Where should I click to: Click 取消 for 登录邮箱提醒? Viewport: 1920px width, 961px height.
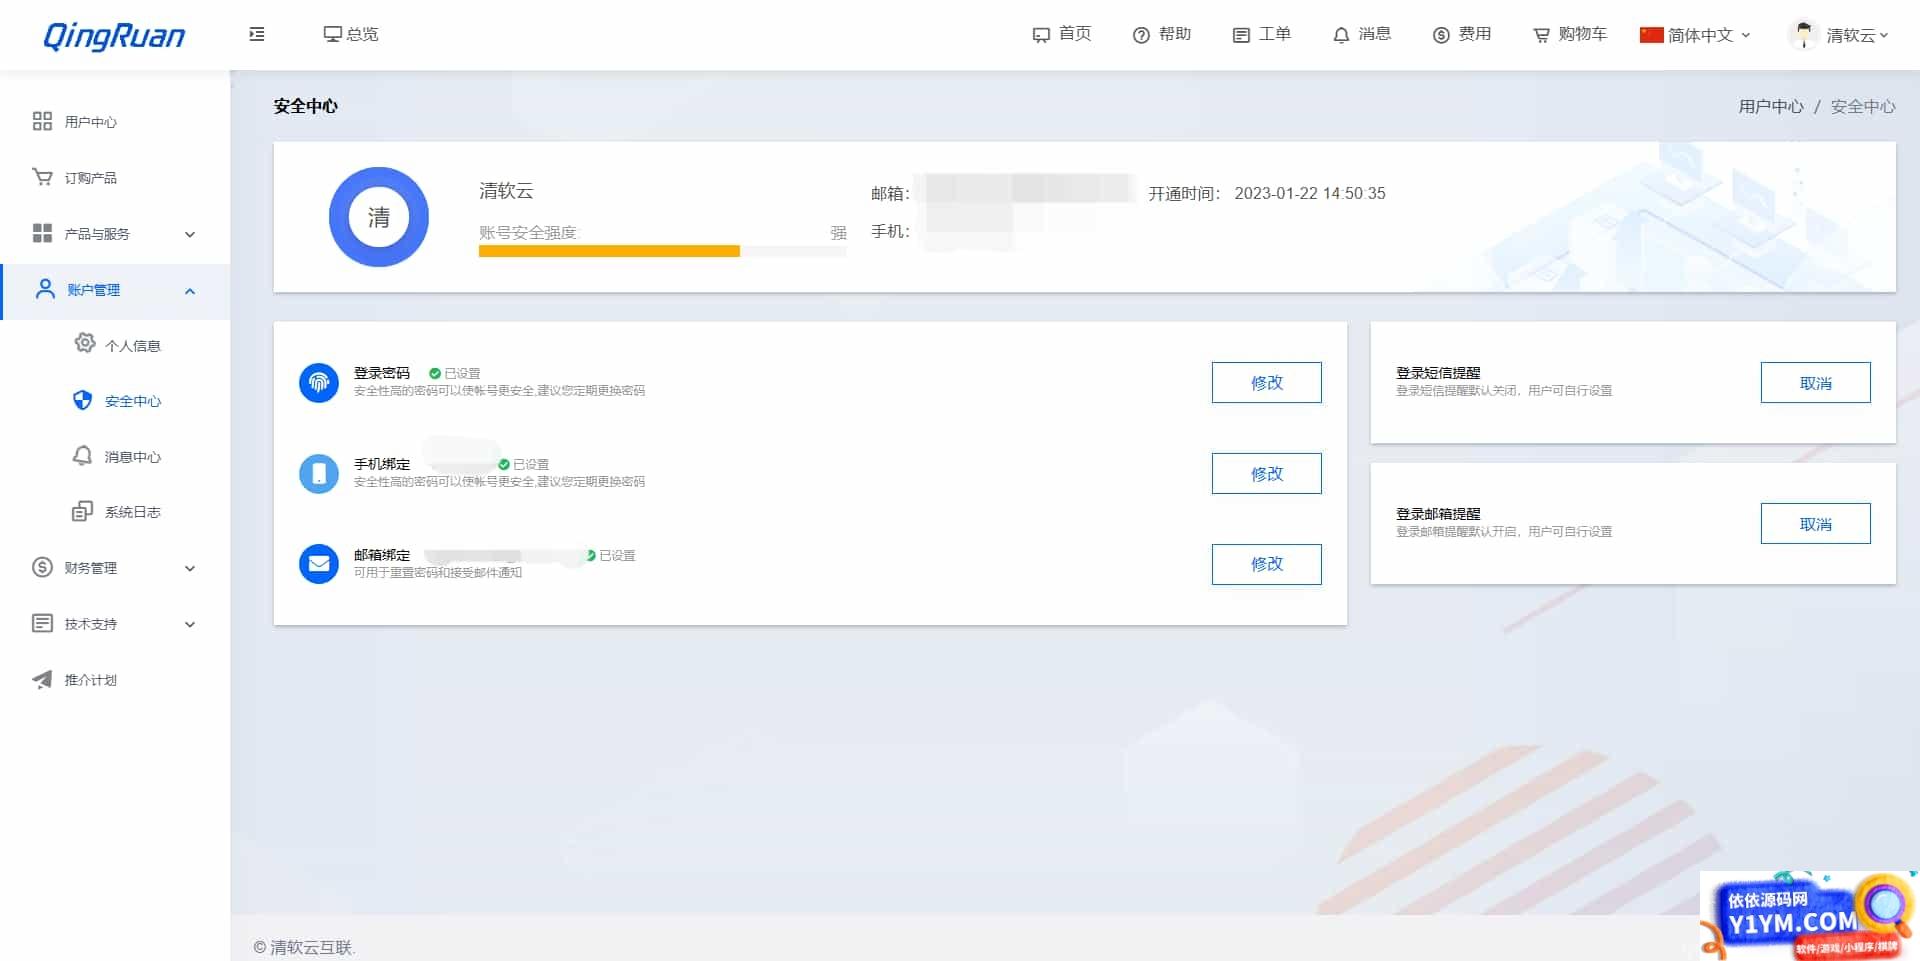[1816, 524]
